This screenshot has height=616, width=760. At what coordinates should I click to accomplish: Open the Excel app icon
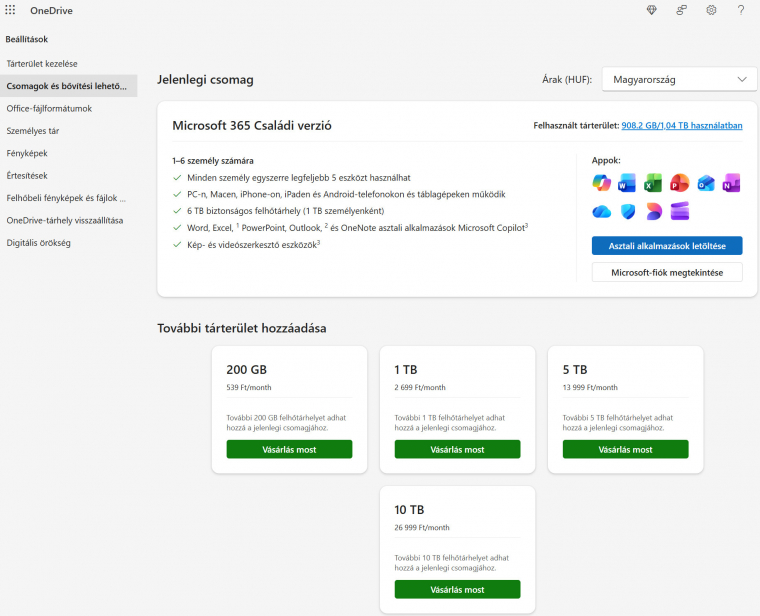point(653,183)
